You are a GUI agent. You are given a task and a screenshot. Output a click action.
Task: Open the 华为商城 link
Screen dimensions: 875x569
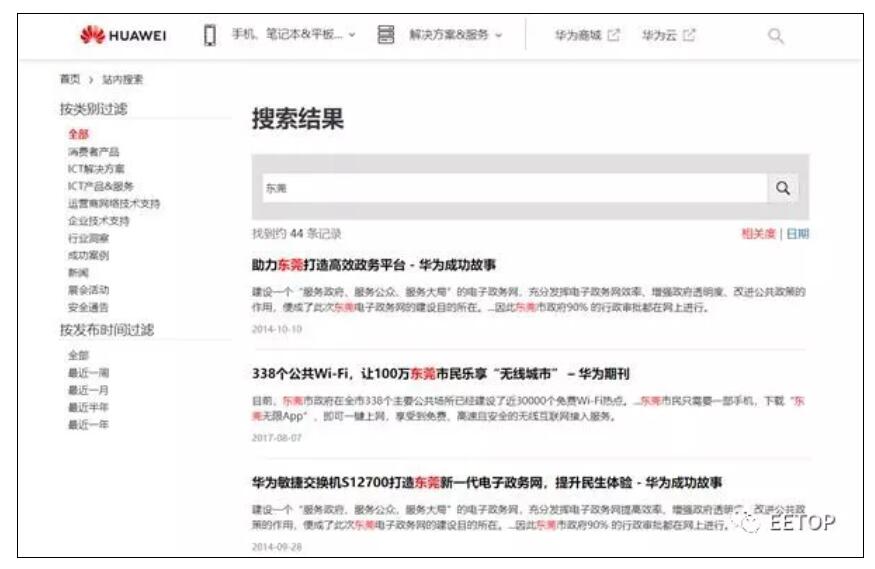[x=578, y=35]
